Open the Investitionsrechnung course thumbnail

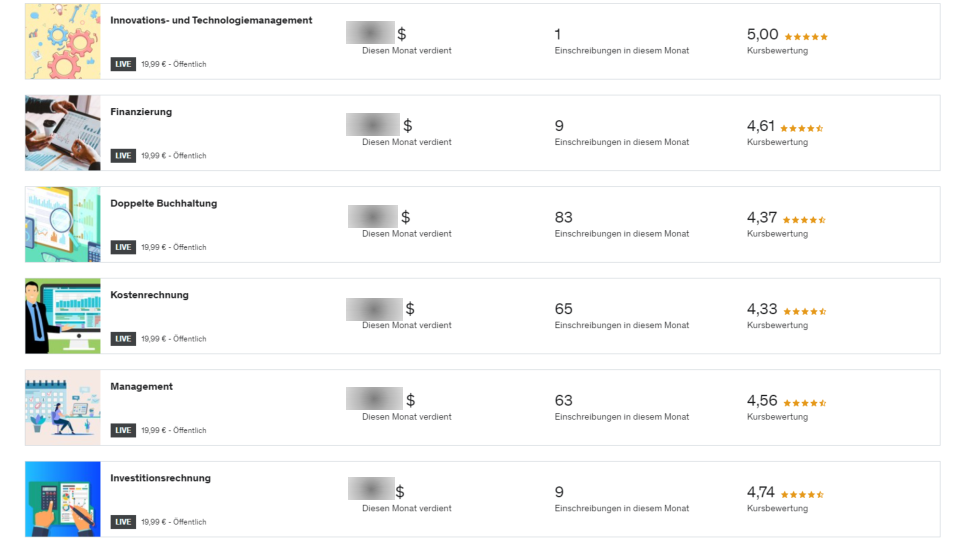63,499
